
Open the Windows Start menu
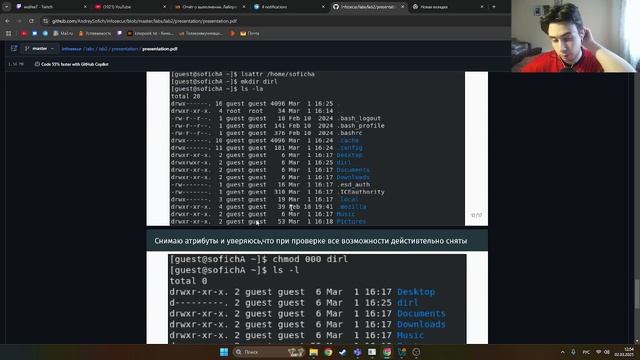224,352
